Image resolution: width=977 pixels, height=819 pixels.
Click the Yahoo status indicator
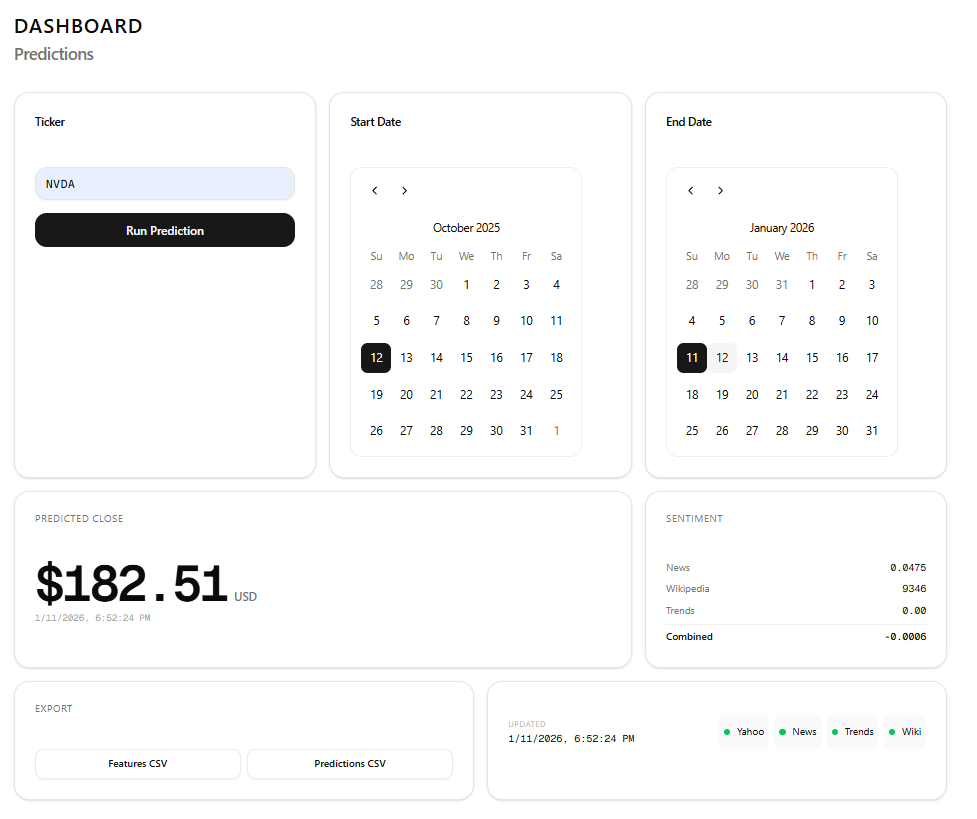(x=744, y=732)
